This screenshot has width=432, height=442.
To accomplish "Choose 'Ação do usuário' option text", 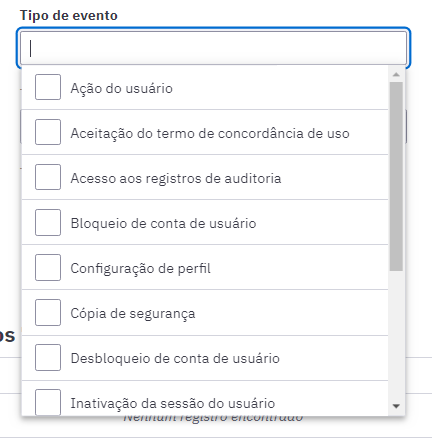I will pos(121,88).
